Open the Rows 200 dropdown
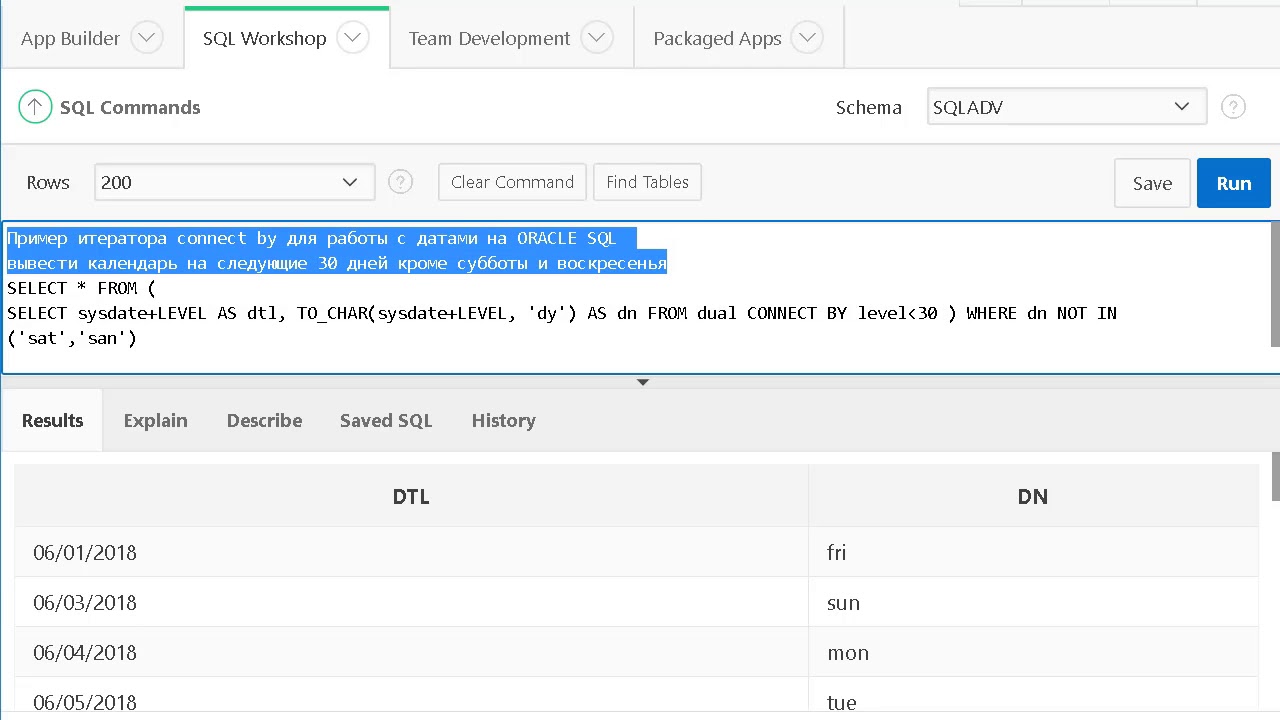Image resolution: width=1280 pixels, height=720 pixels. click(234, 182)
